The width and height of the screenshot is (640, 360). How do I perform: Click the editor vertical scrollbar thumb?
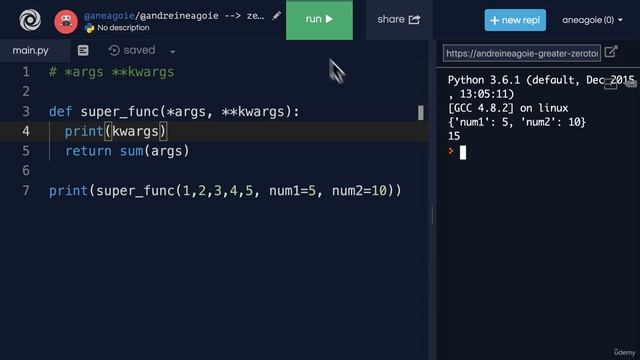(x=421, y=113)
